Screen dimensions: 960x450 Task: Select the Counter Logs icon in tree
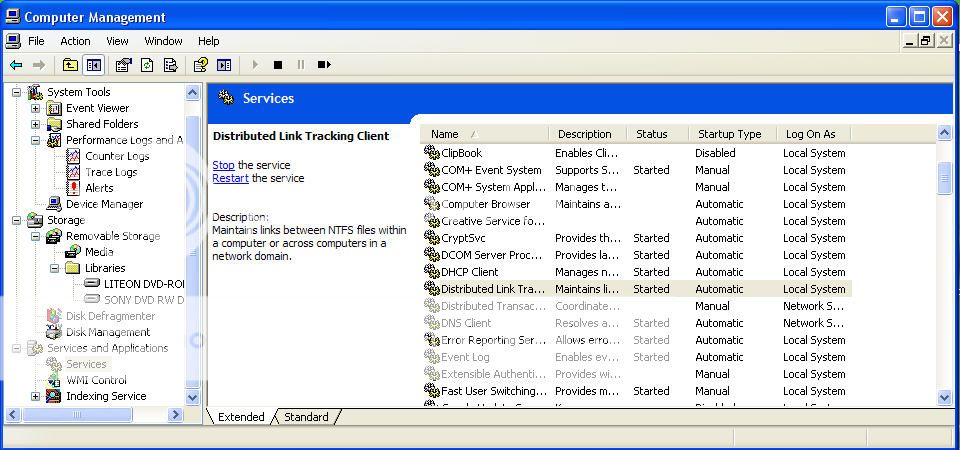pos(73,156)
